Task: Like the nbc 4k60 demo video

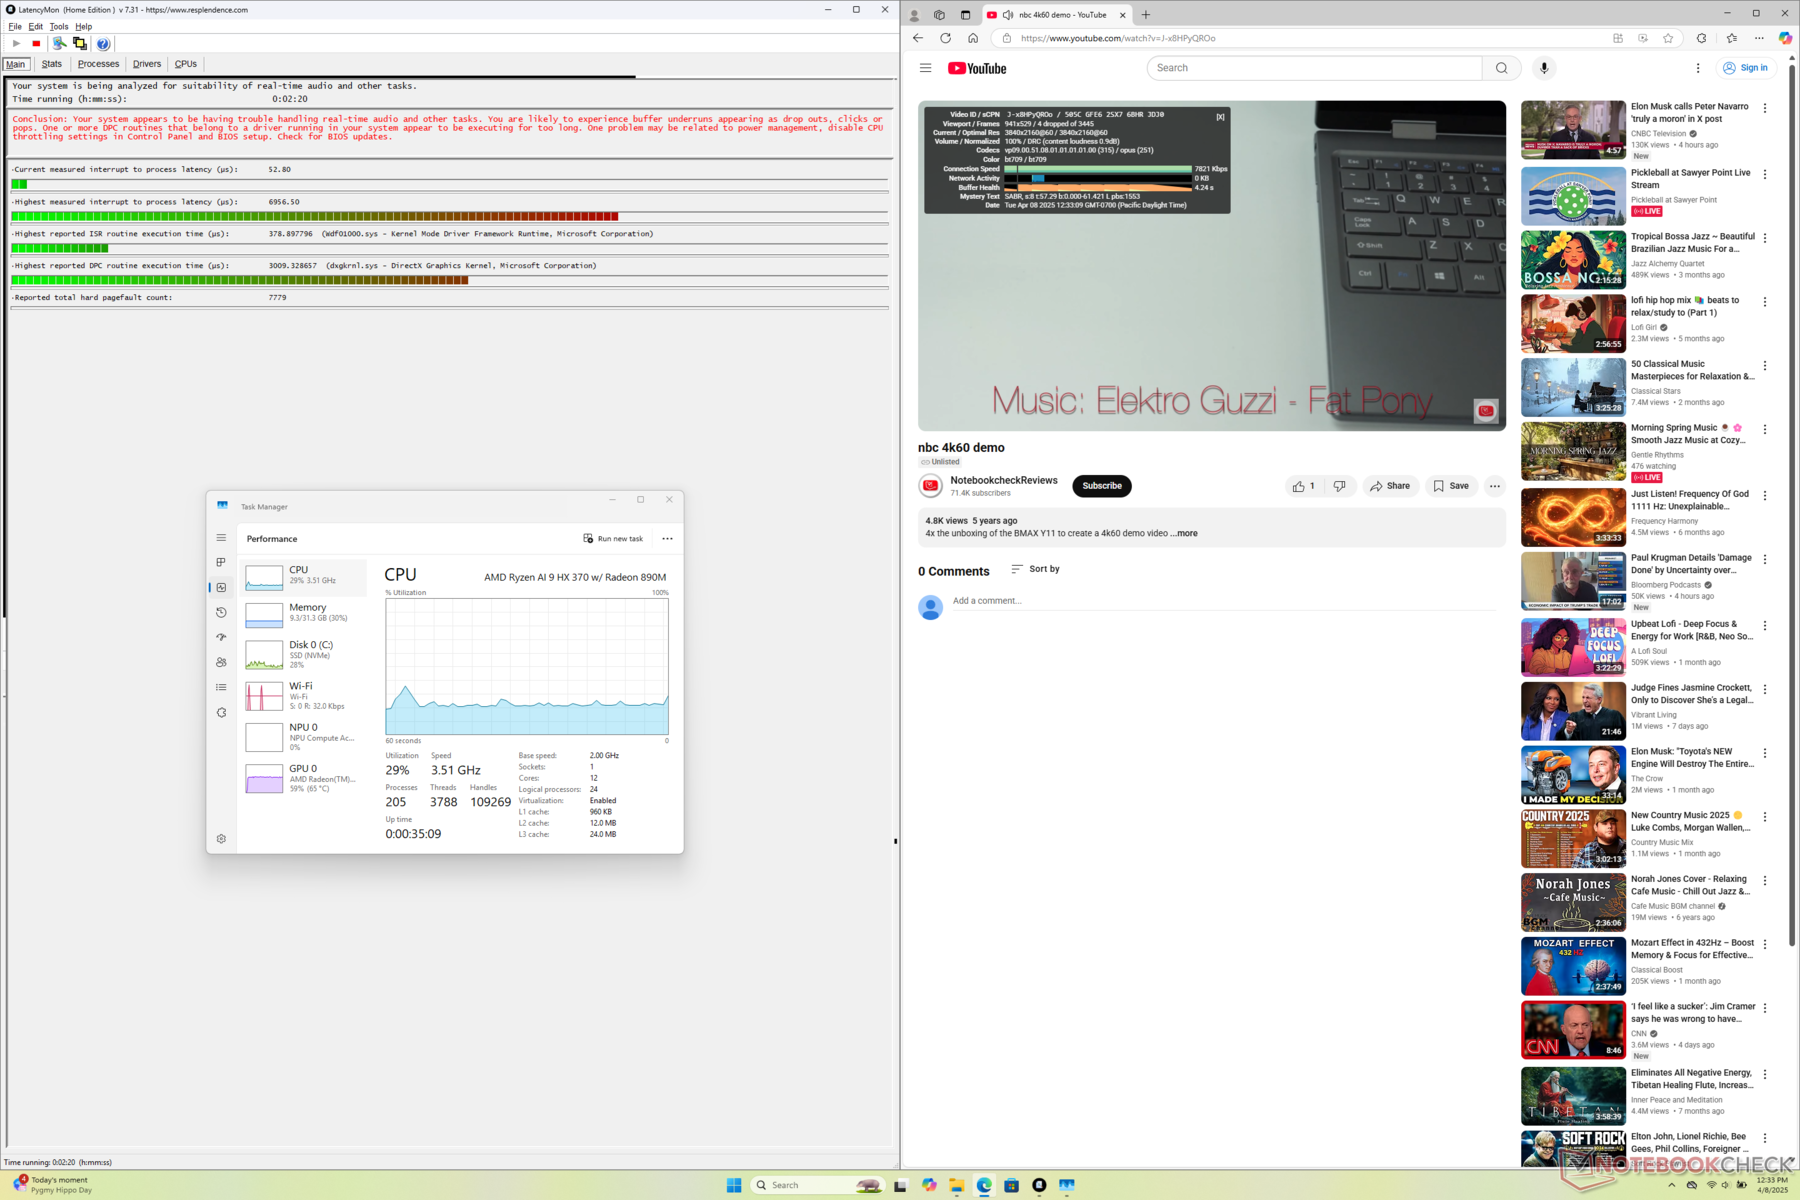Action: click(x=1303, y=486)
